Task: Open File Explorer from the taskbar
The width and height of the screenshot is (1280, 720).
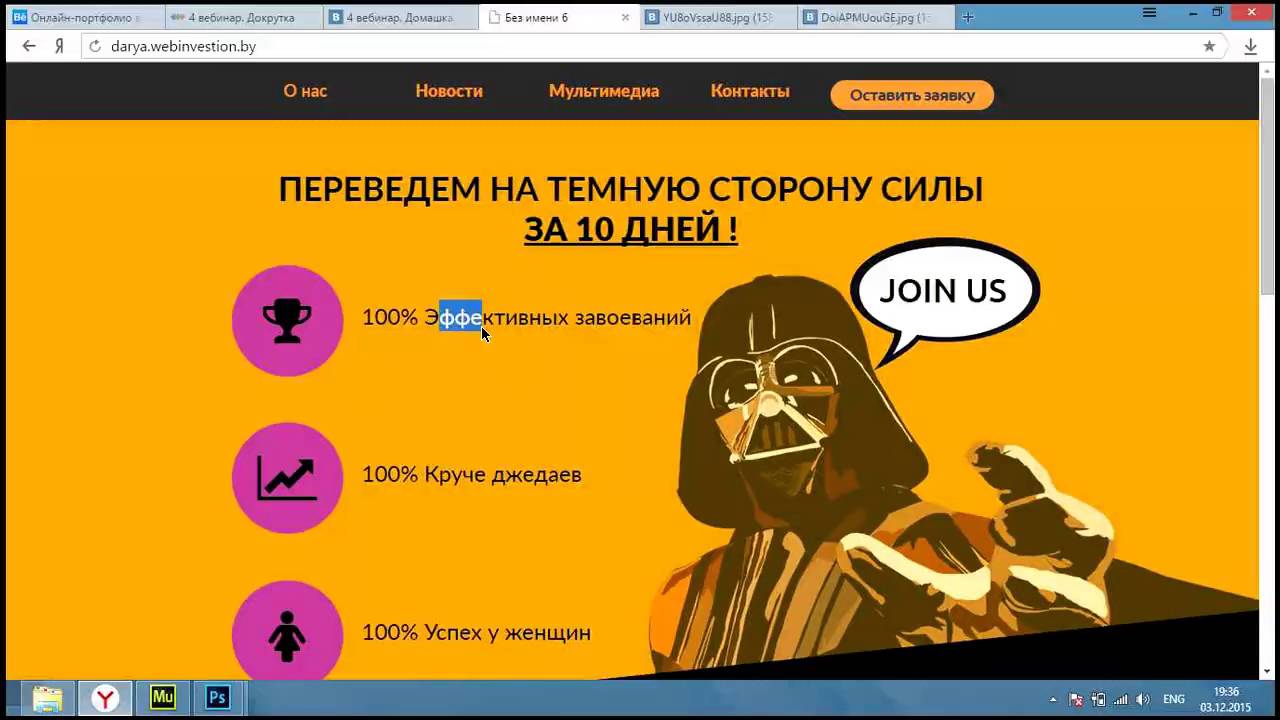Action: coord(47,697)
